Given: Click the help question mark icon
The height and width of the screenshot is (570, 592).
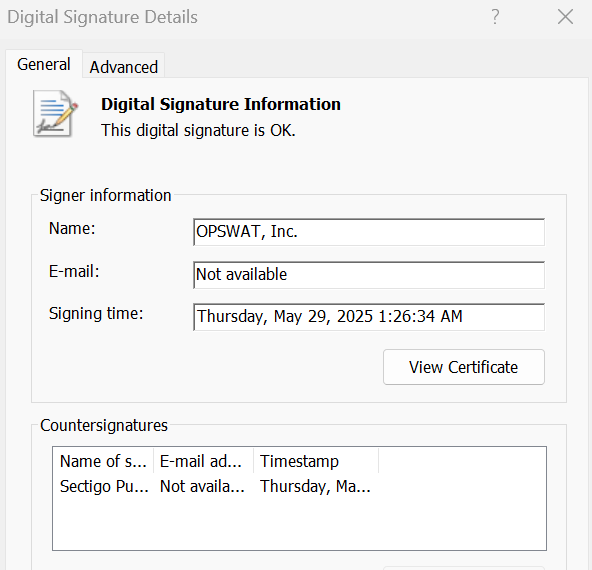Looking at the screenshot, I should tap(495, 17).
